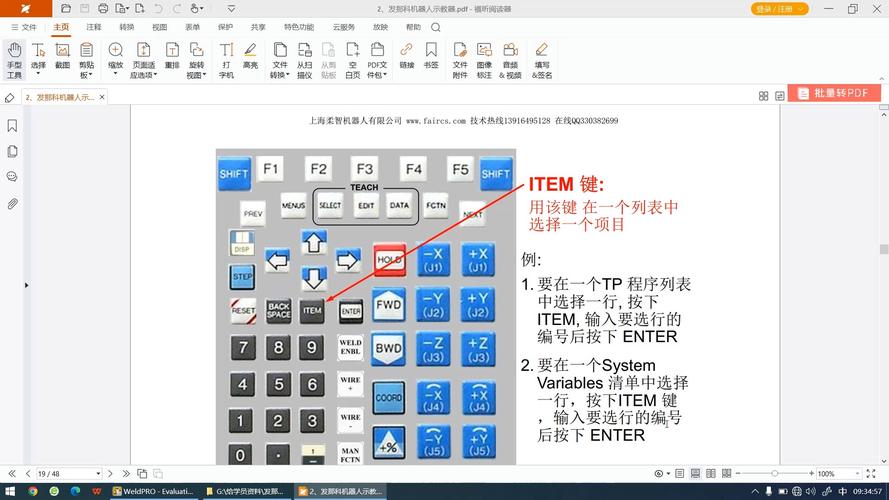Expand the touch mode dropdown in title bar
The width and height of the screenshot is (889, 500).
click(x=201, y=9)
